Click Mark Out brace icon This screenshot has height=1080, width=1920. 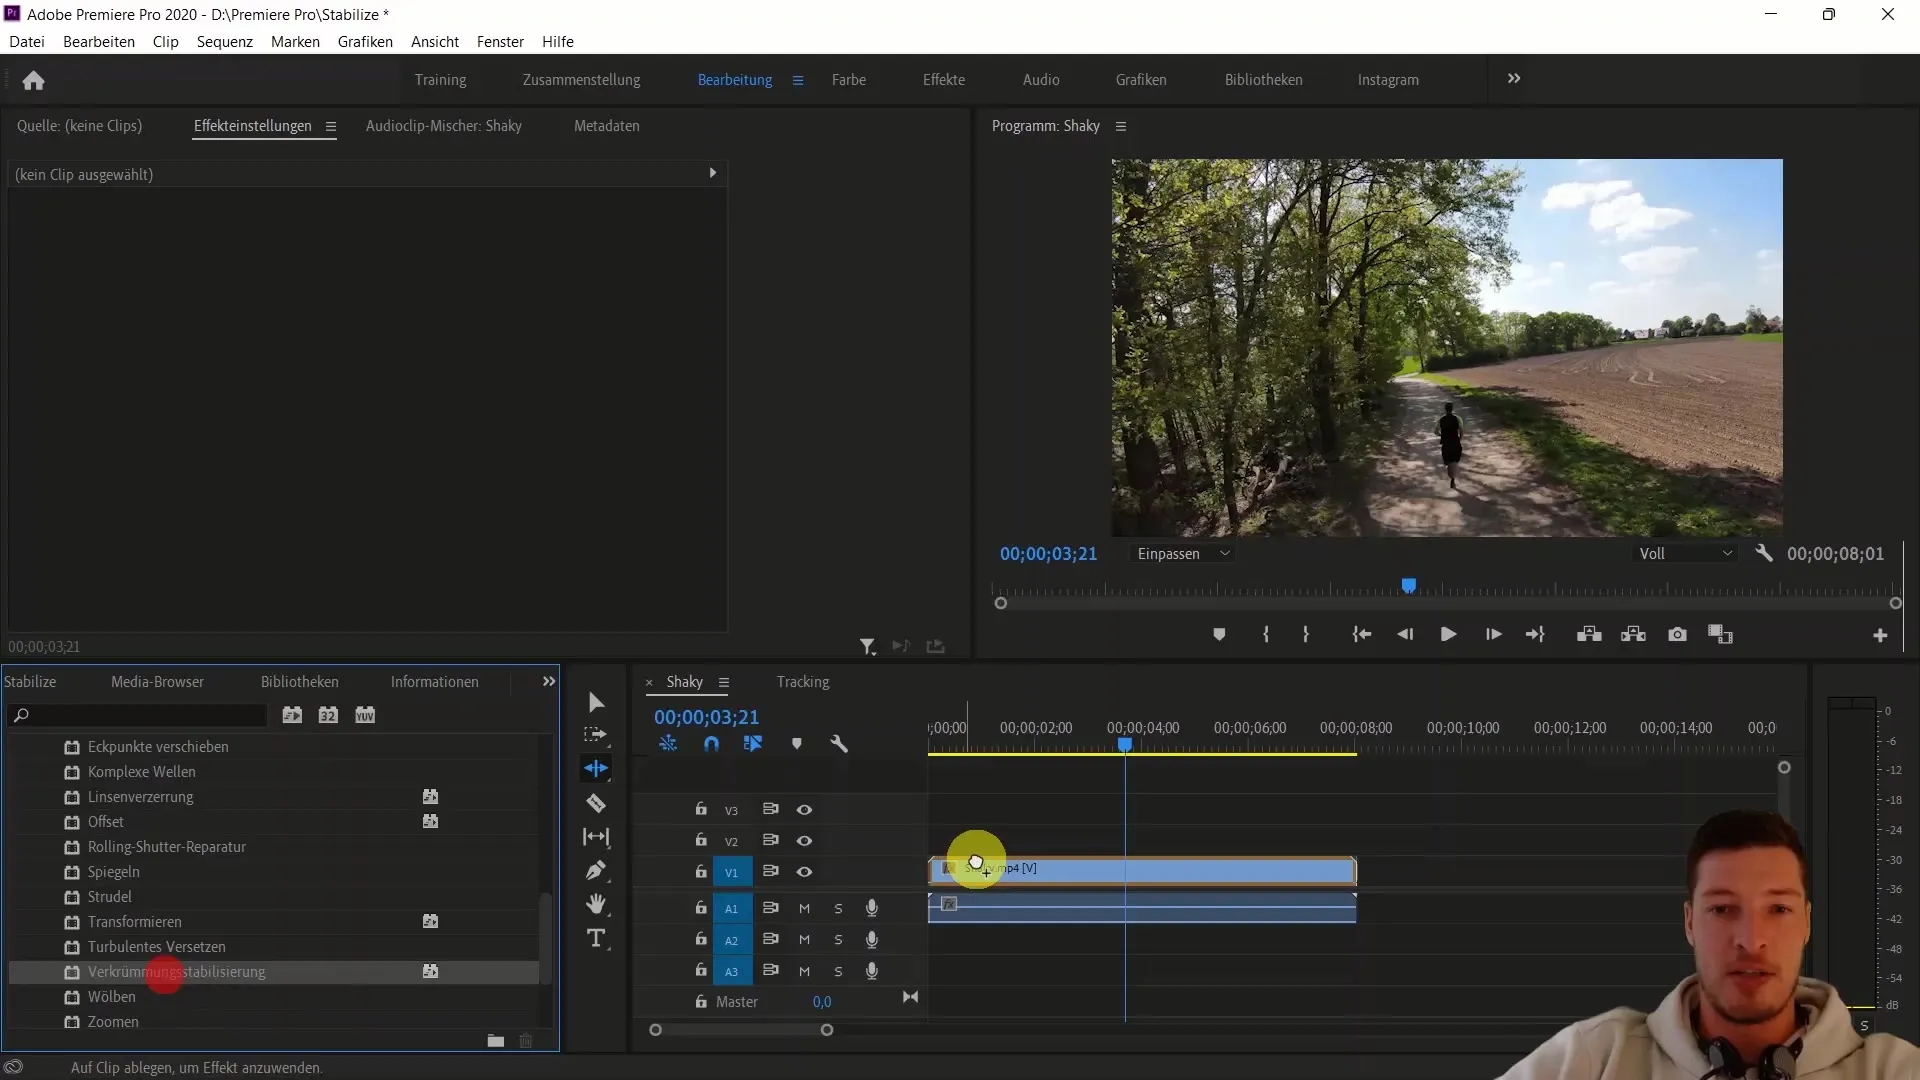click(x=1305, y=634)
